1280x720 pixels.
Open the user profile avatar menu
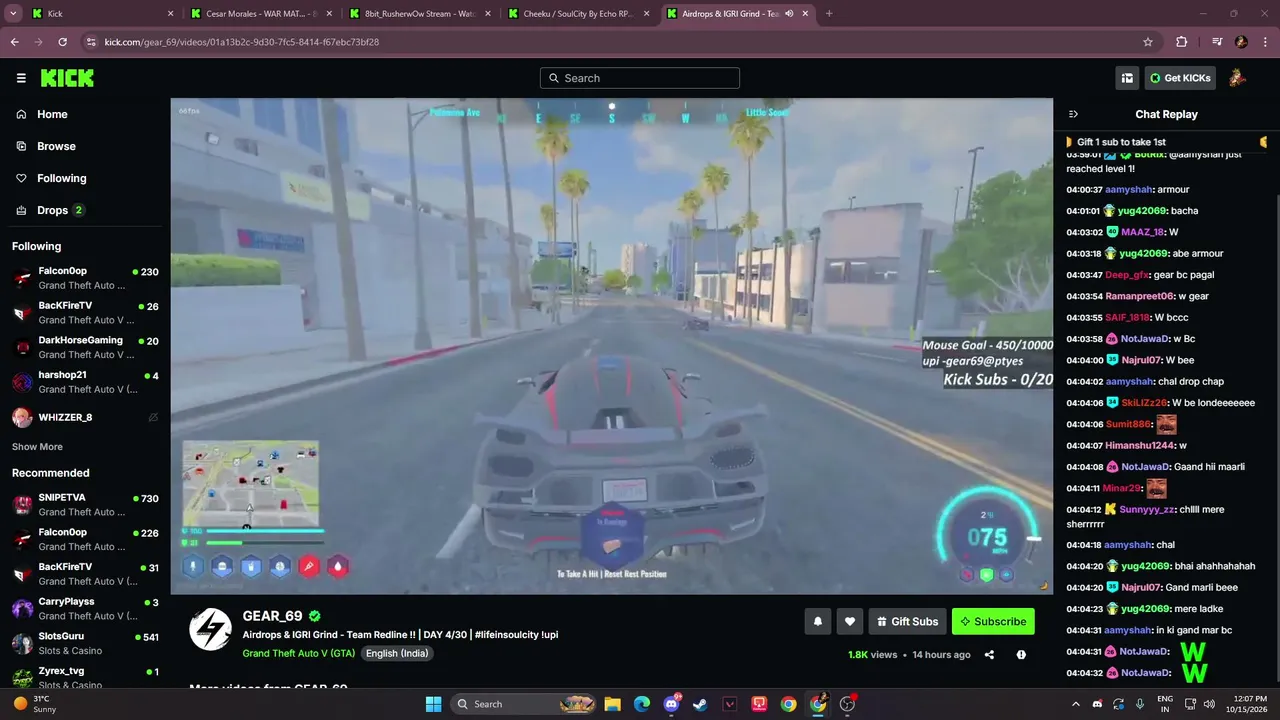coord(1237,78)
